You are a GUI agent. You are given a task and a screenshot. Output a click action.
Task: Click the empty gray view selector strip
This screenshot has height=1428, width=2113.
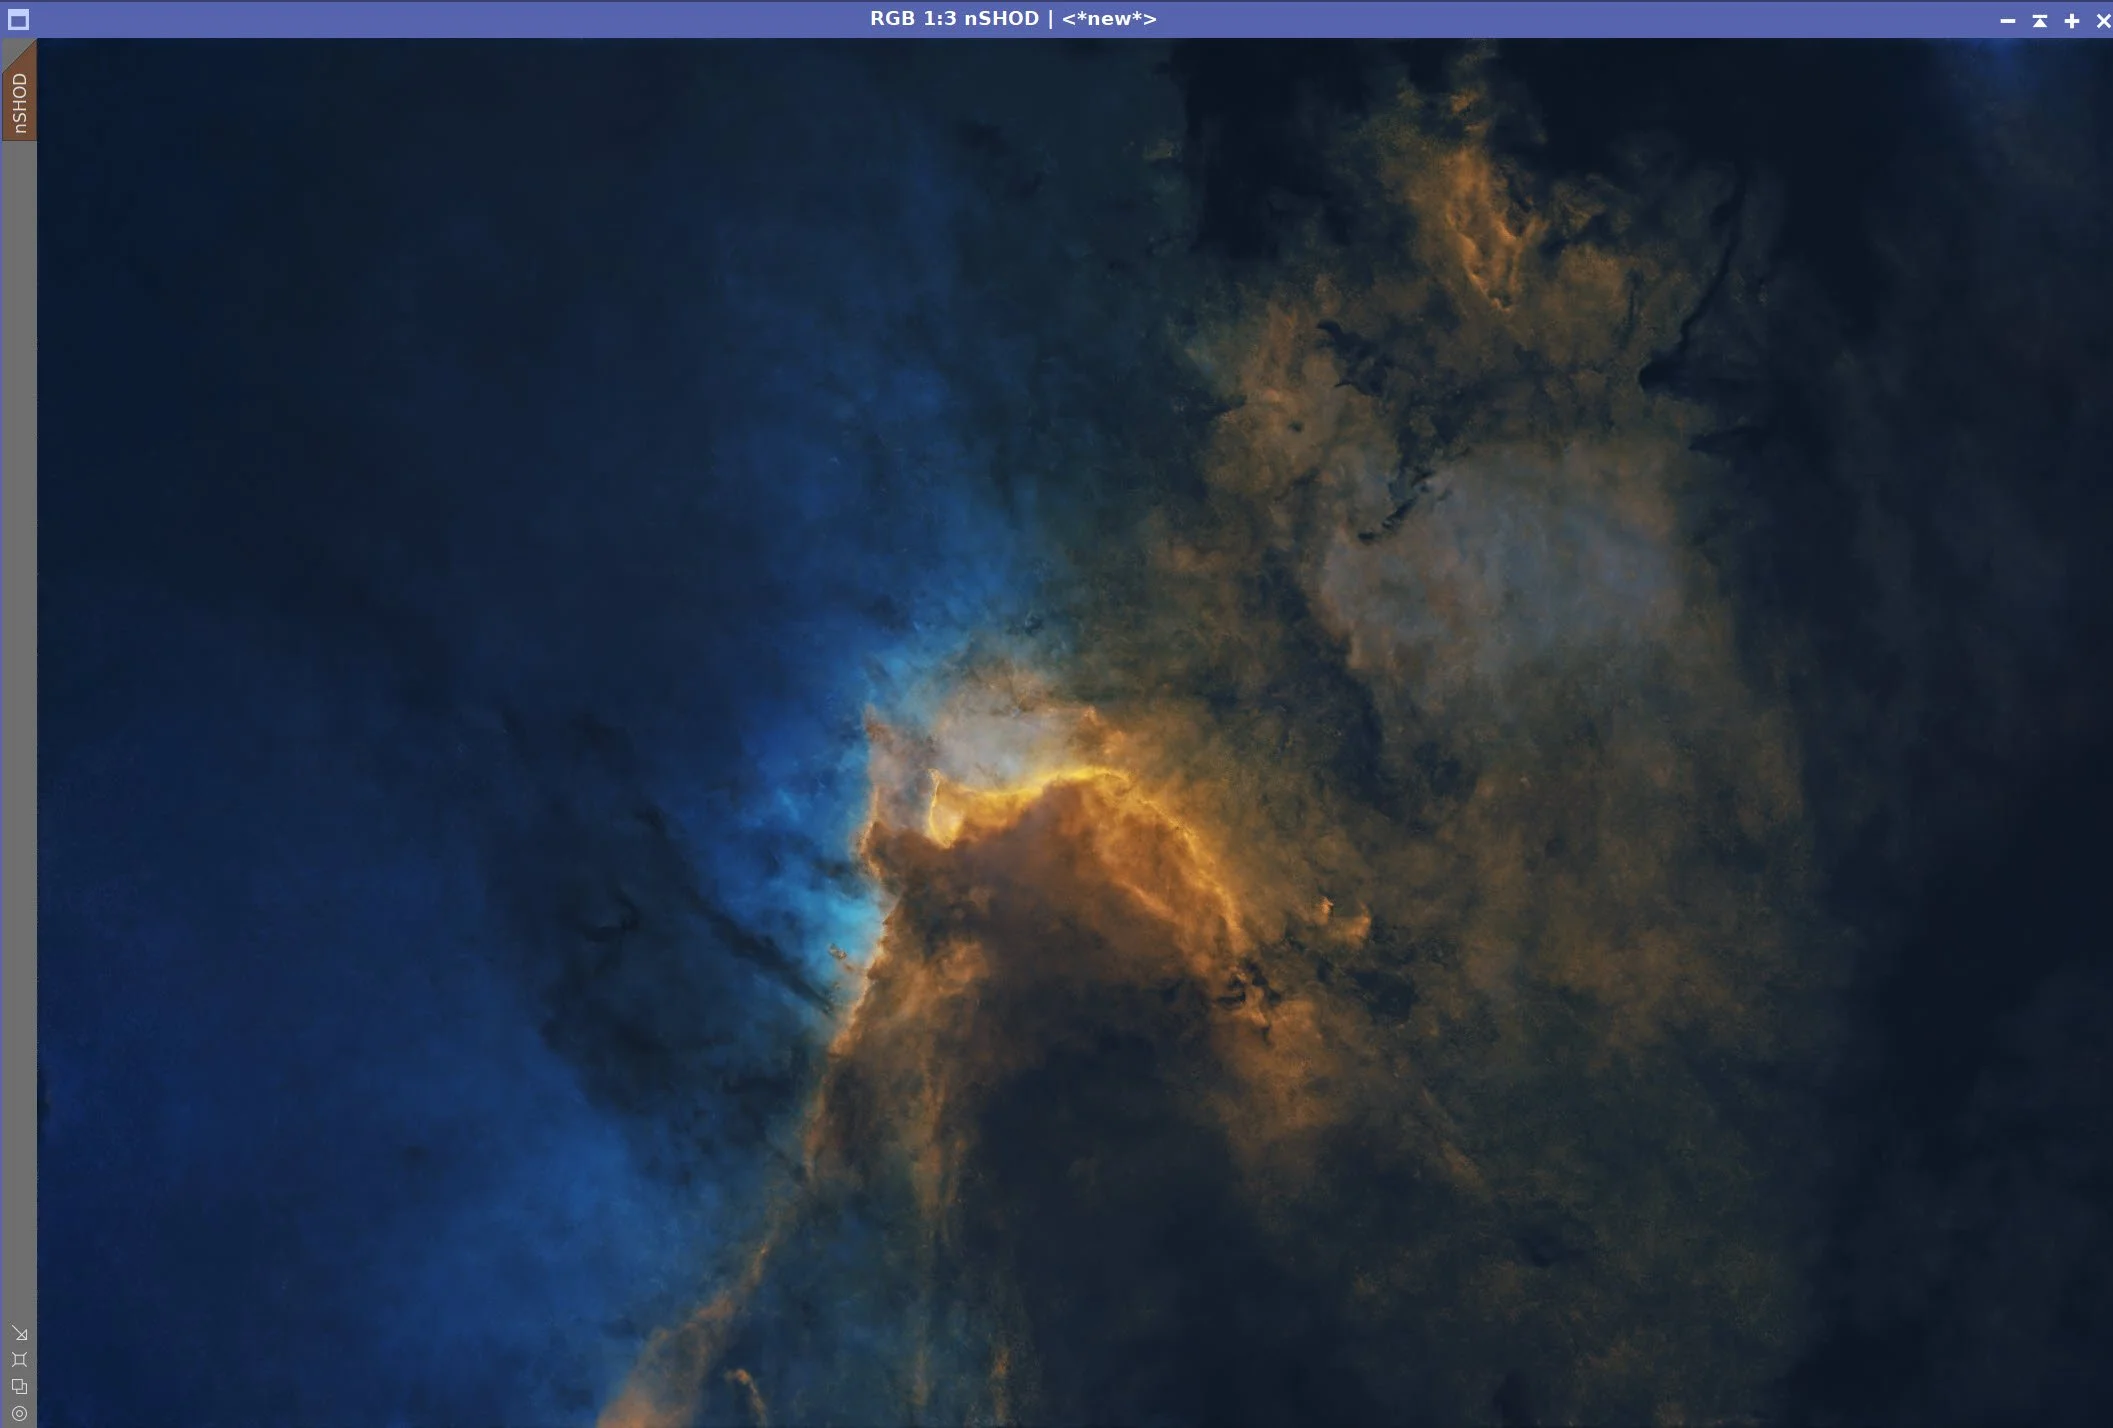coord(19,700)
